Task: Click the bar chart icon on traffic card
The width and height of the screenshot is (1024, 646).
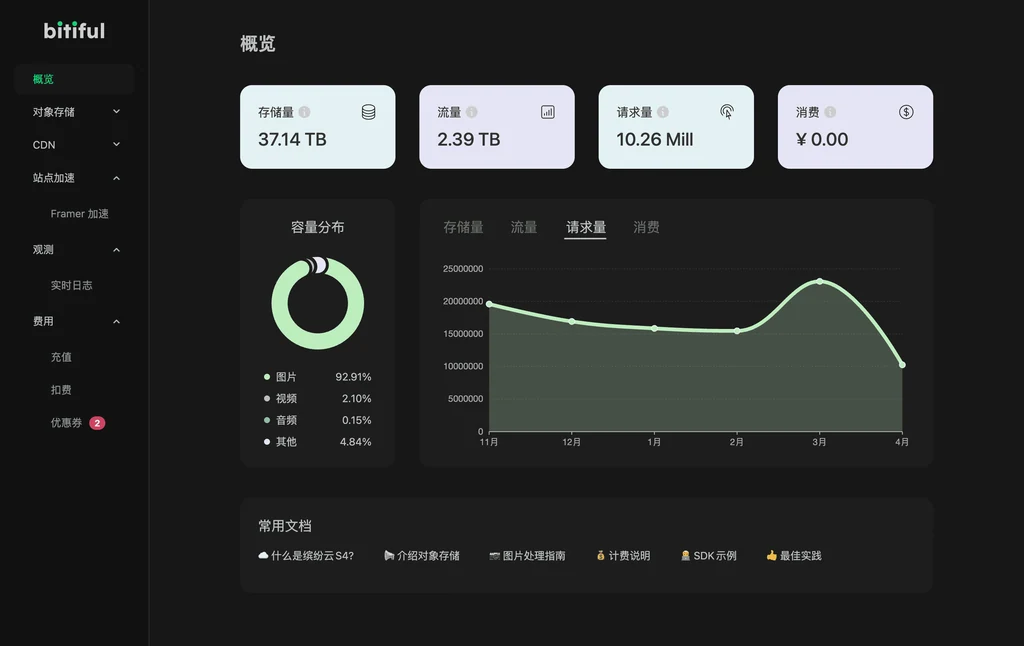Action: (547, 112)
